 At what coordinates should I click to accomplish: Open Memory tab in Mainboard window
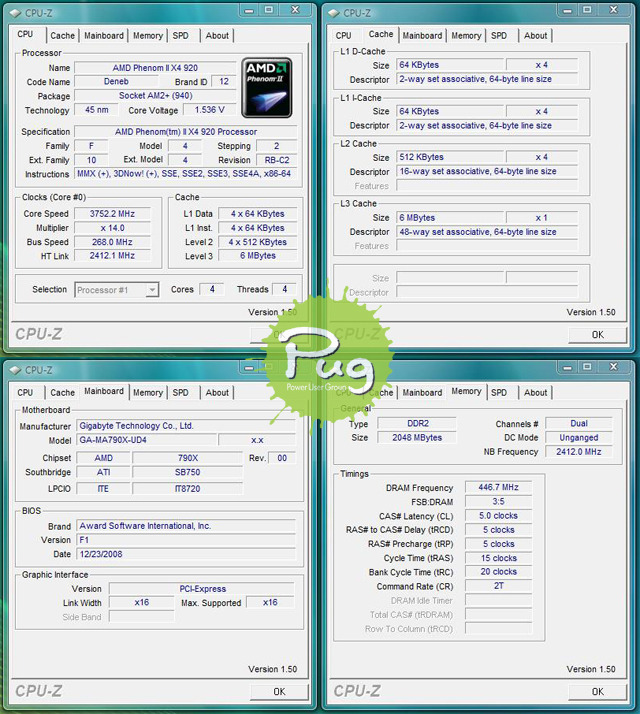[148, 393]
